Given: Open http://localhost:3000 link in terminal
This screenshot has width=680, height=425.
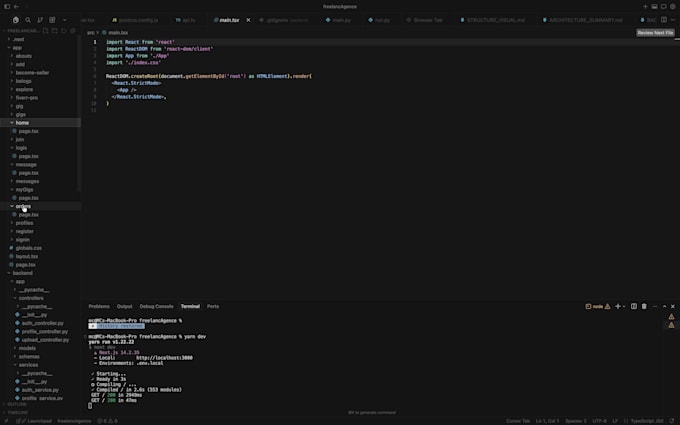Looking at the screenshot, I should tap(164, 358).
